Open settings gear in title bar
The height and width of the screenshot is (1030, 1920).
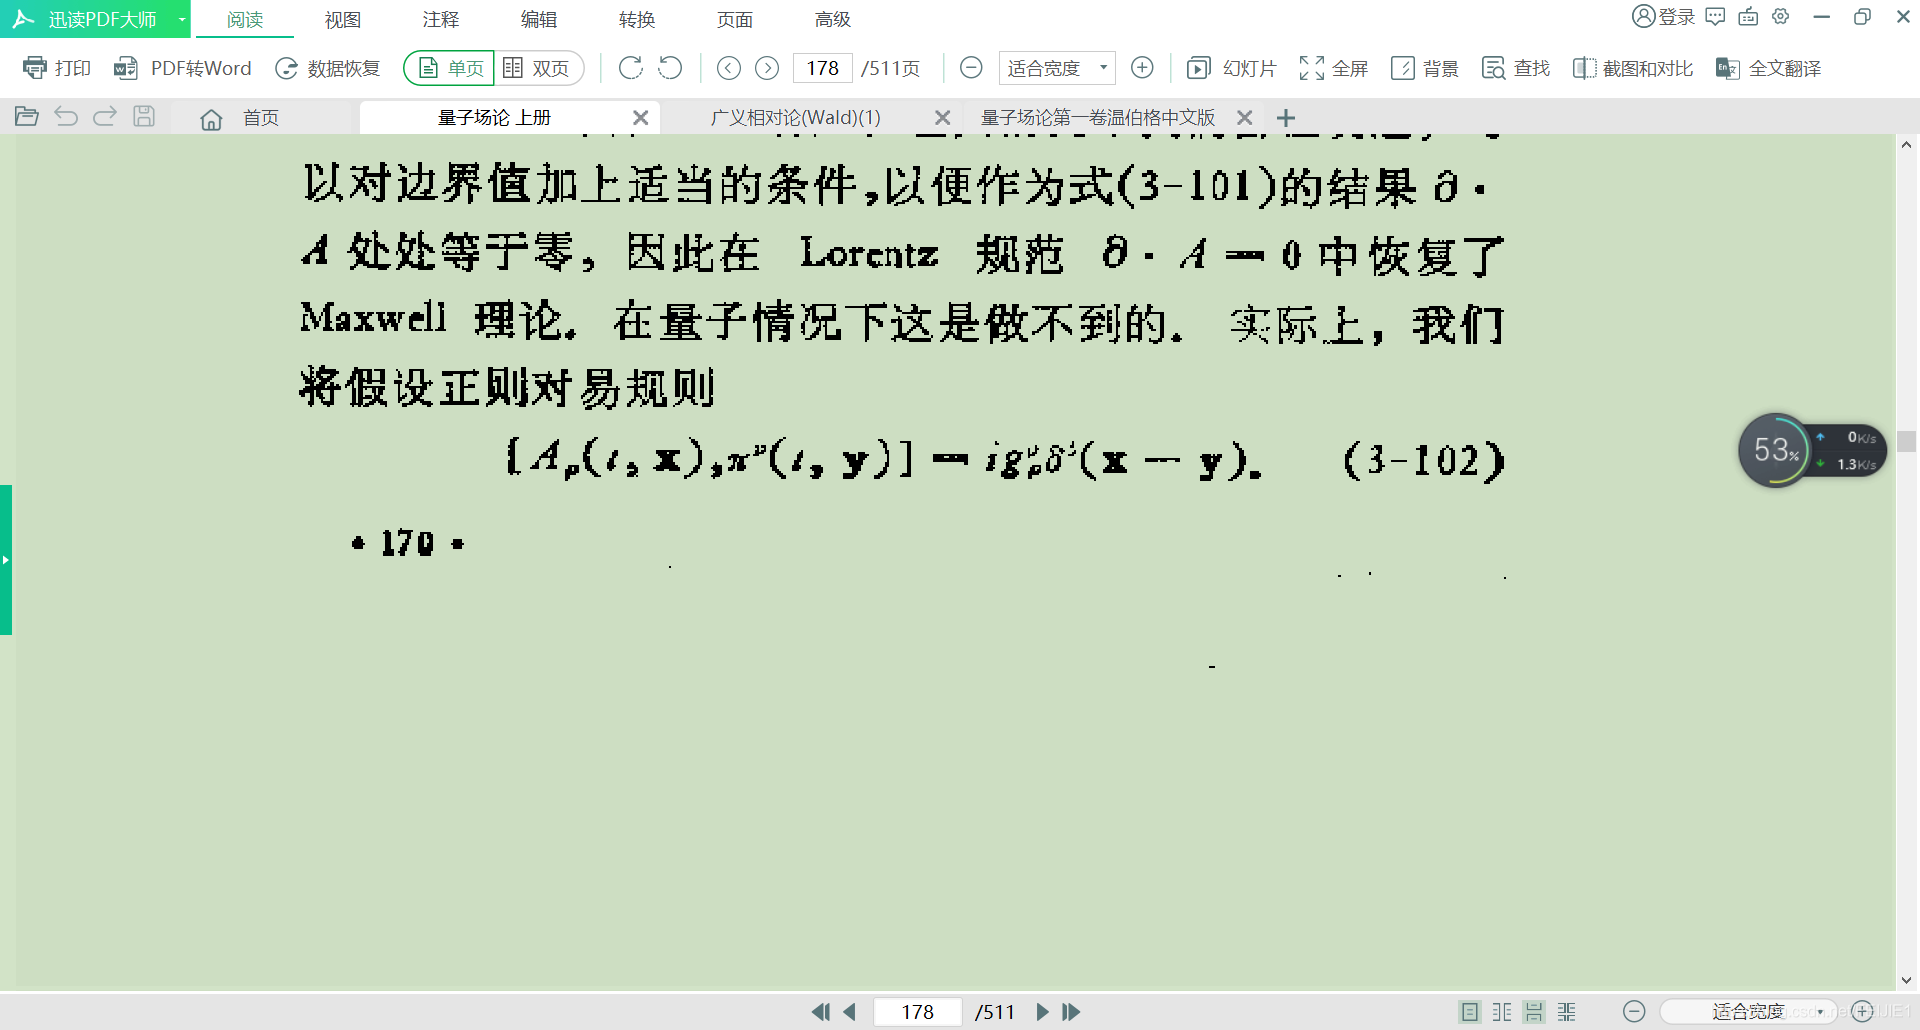coord(1781,17)
